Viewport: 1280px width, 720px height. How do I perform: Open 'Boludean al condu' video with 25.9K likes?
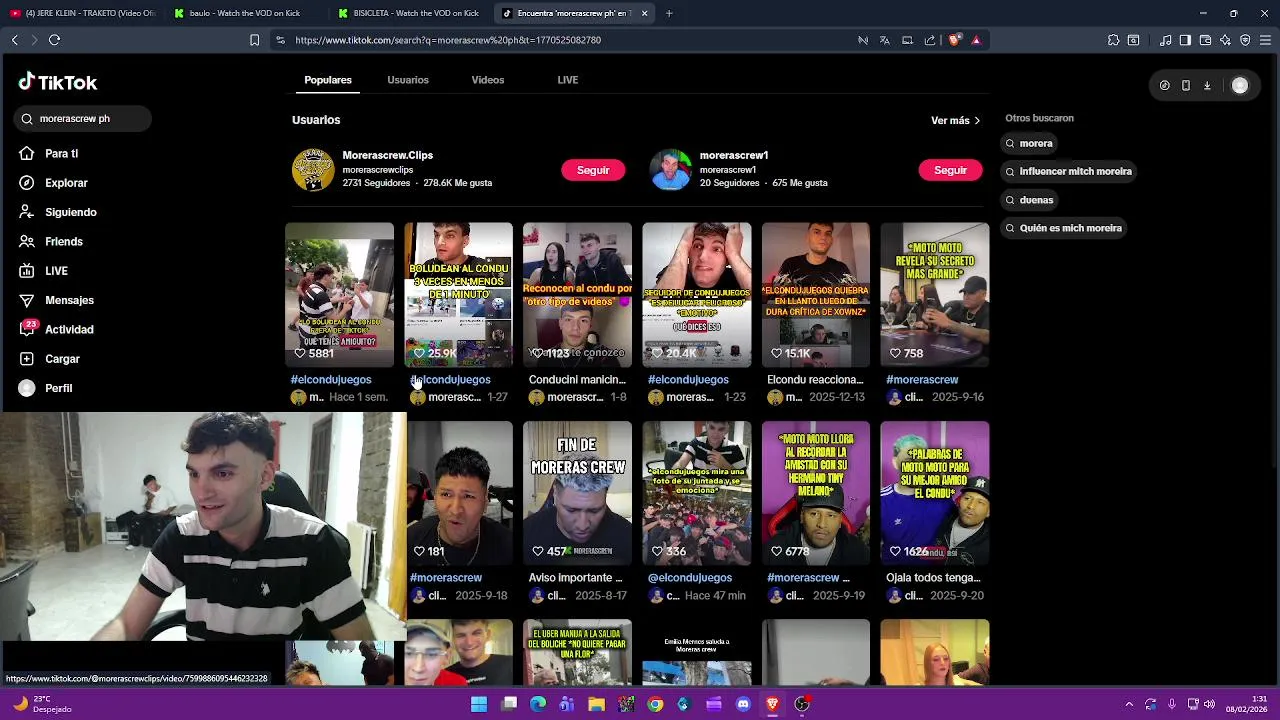click(458, 295)
